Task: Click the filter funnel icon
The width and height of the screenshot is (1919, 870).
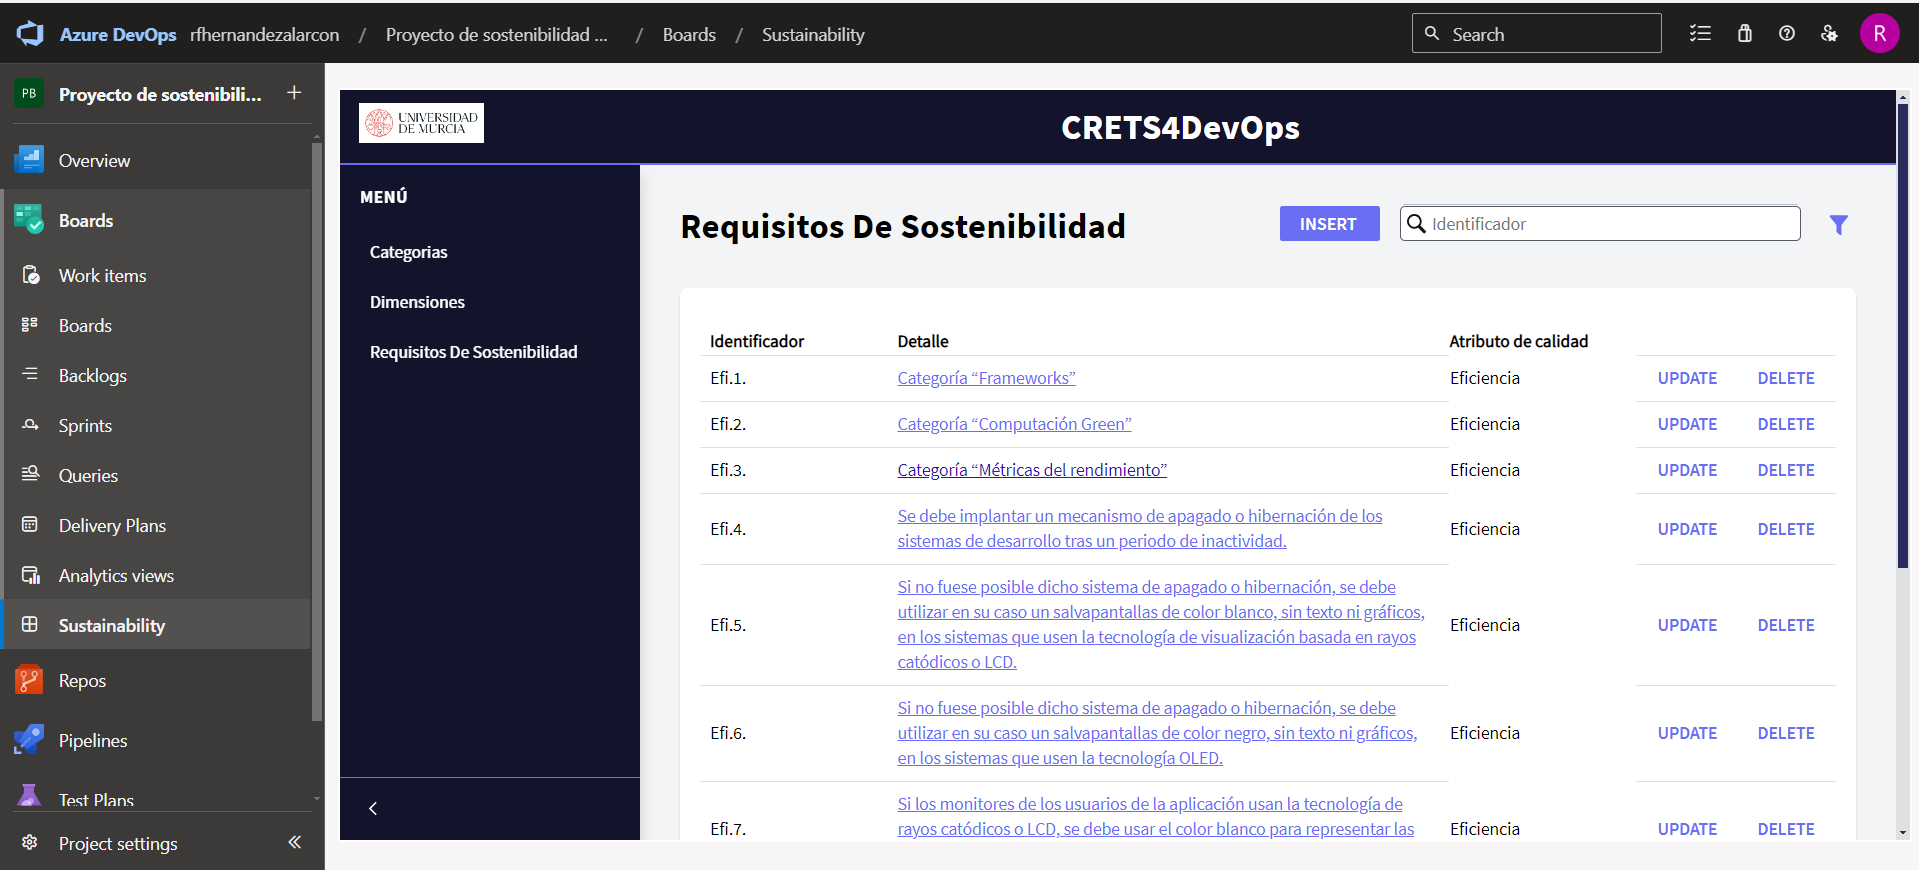Action: 1838,225
